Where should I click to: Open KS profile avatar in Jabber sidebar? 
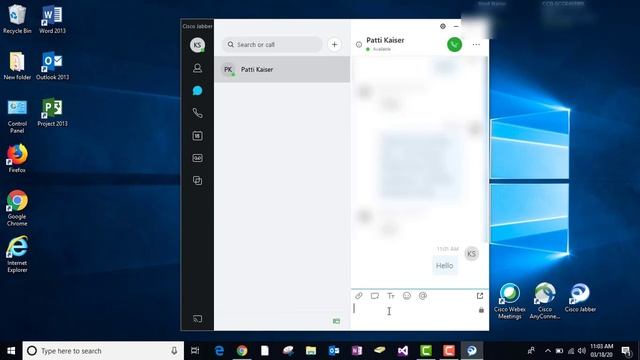[x=197, y=45]
